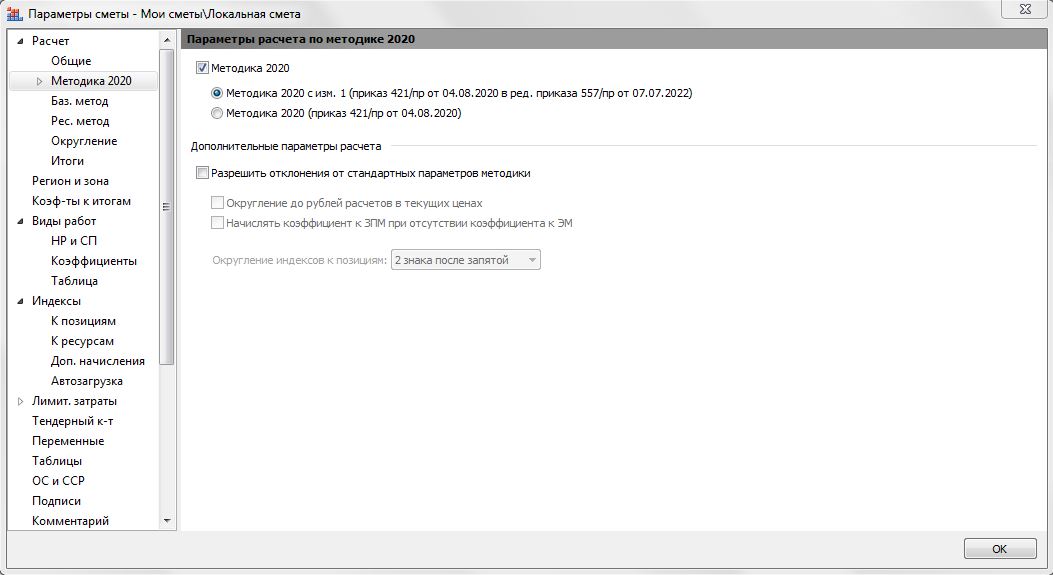The image size is (1053, 575).
Task: Select the Индексы tree item
Action: click(x=56, y=301)
